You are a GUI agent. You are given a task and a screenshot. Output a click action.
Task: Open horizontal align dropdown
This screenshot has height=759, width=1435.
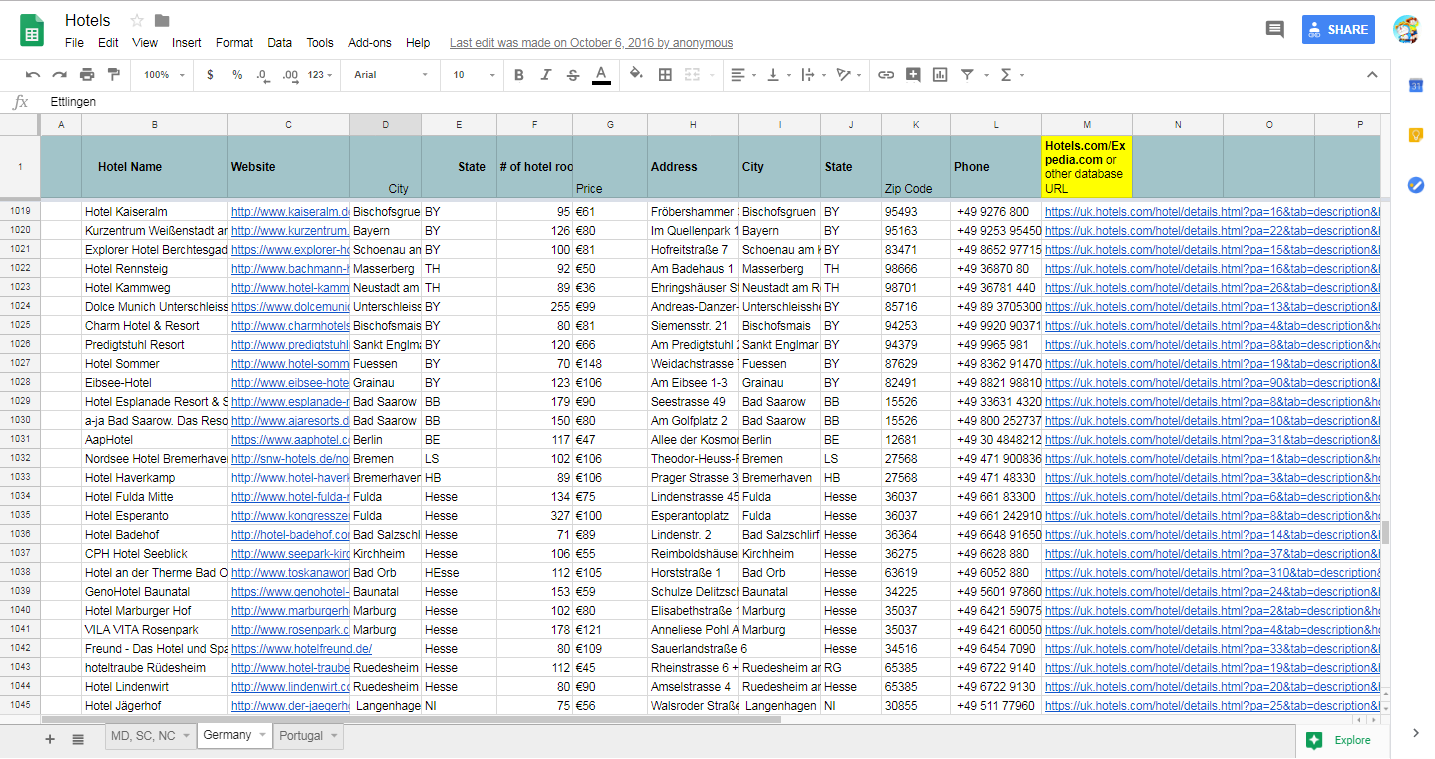coord(743,75)
